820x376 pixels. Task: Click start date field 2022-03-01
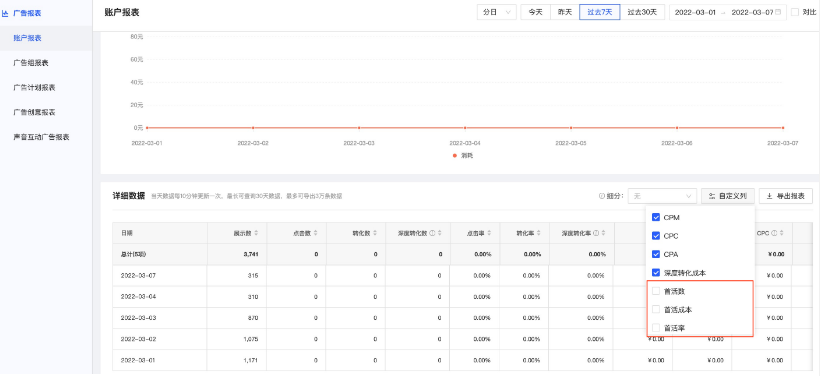[695, 13]
